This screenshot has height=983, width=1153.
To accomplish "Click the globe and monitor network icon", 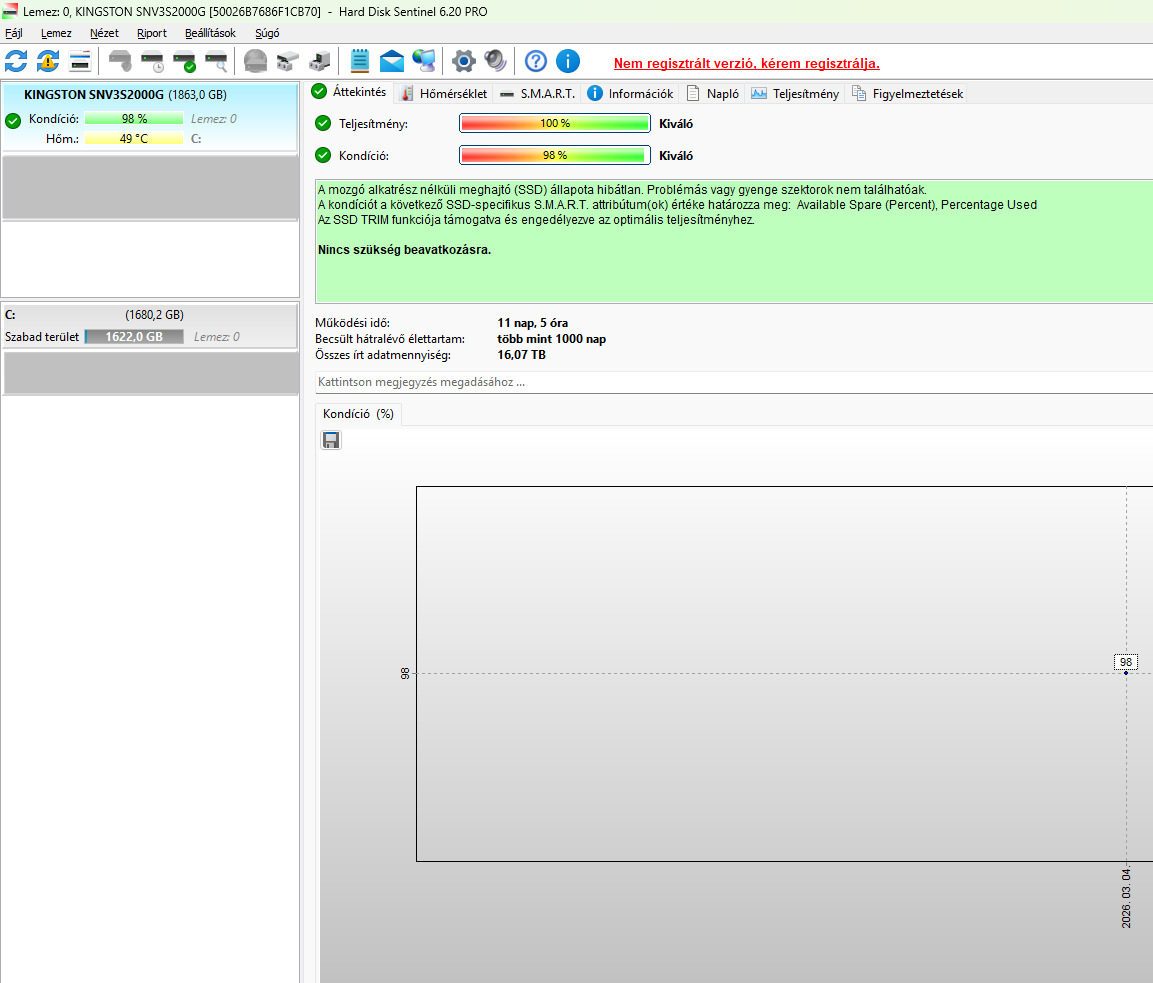I will click(424, 61).
